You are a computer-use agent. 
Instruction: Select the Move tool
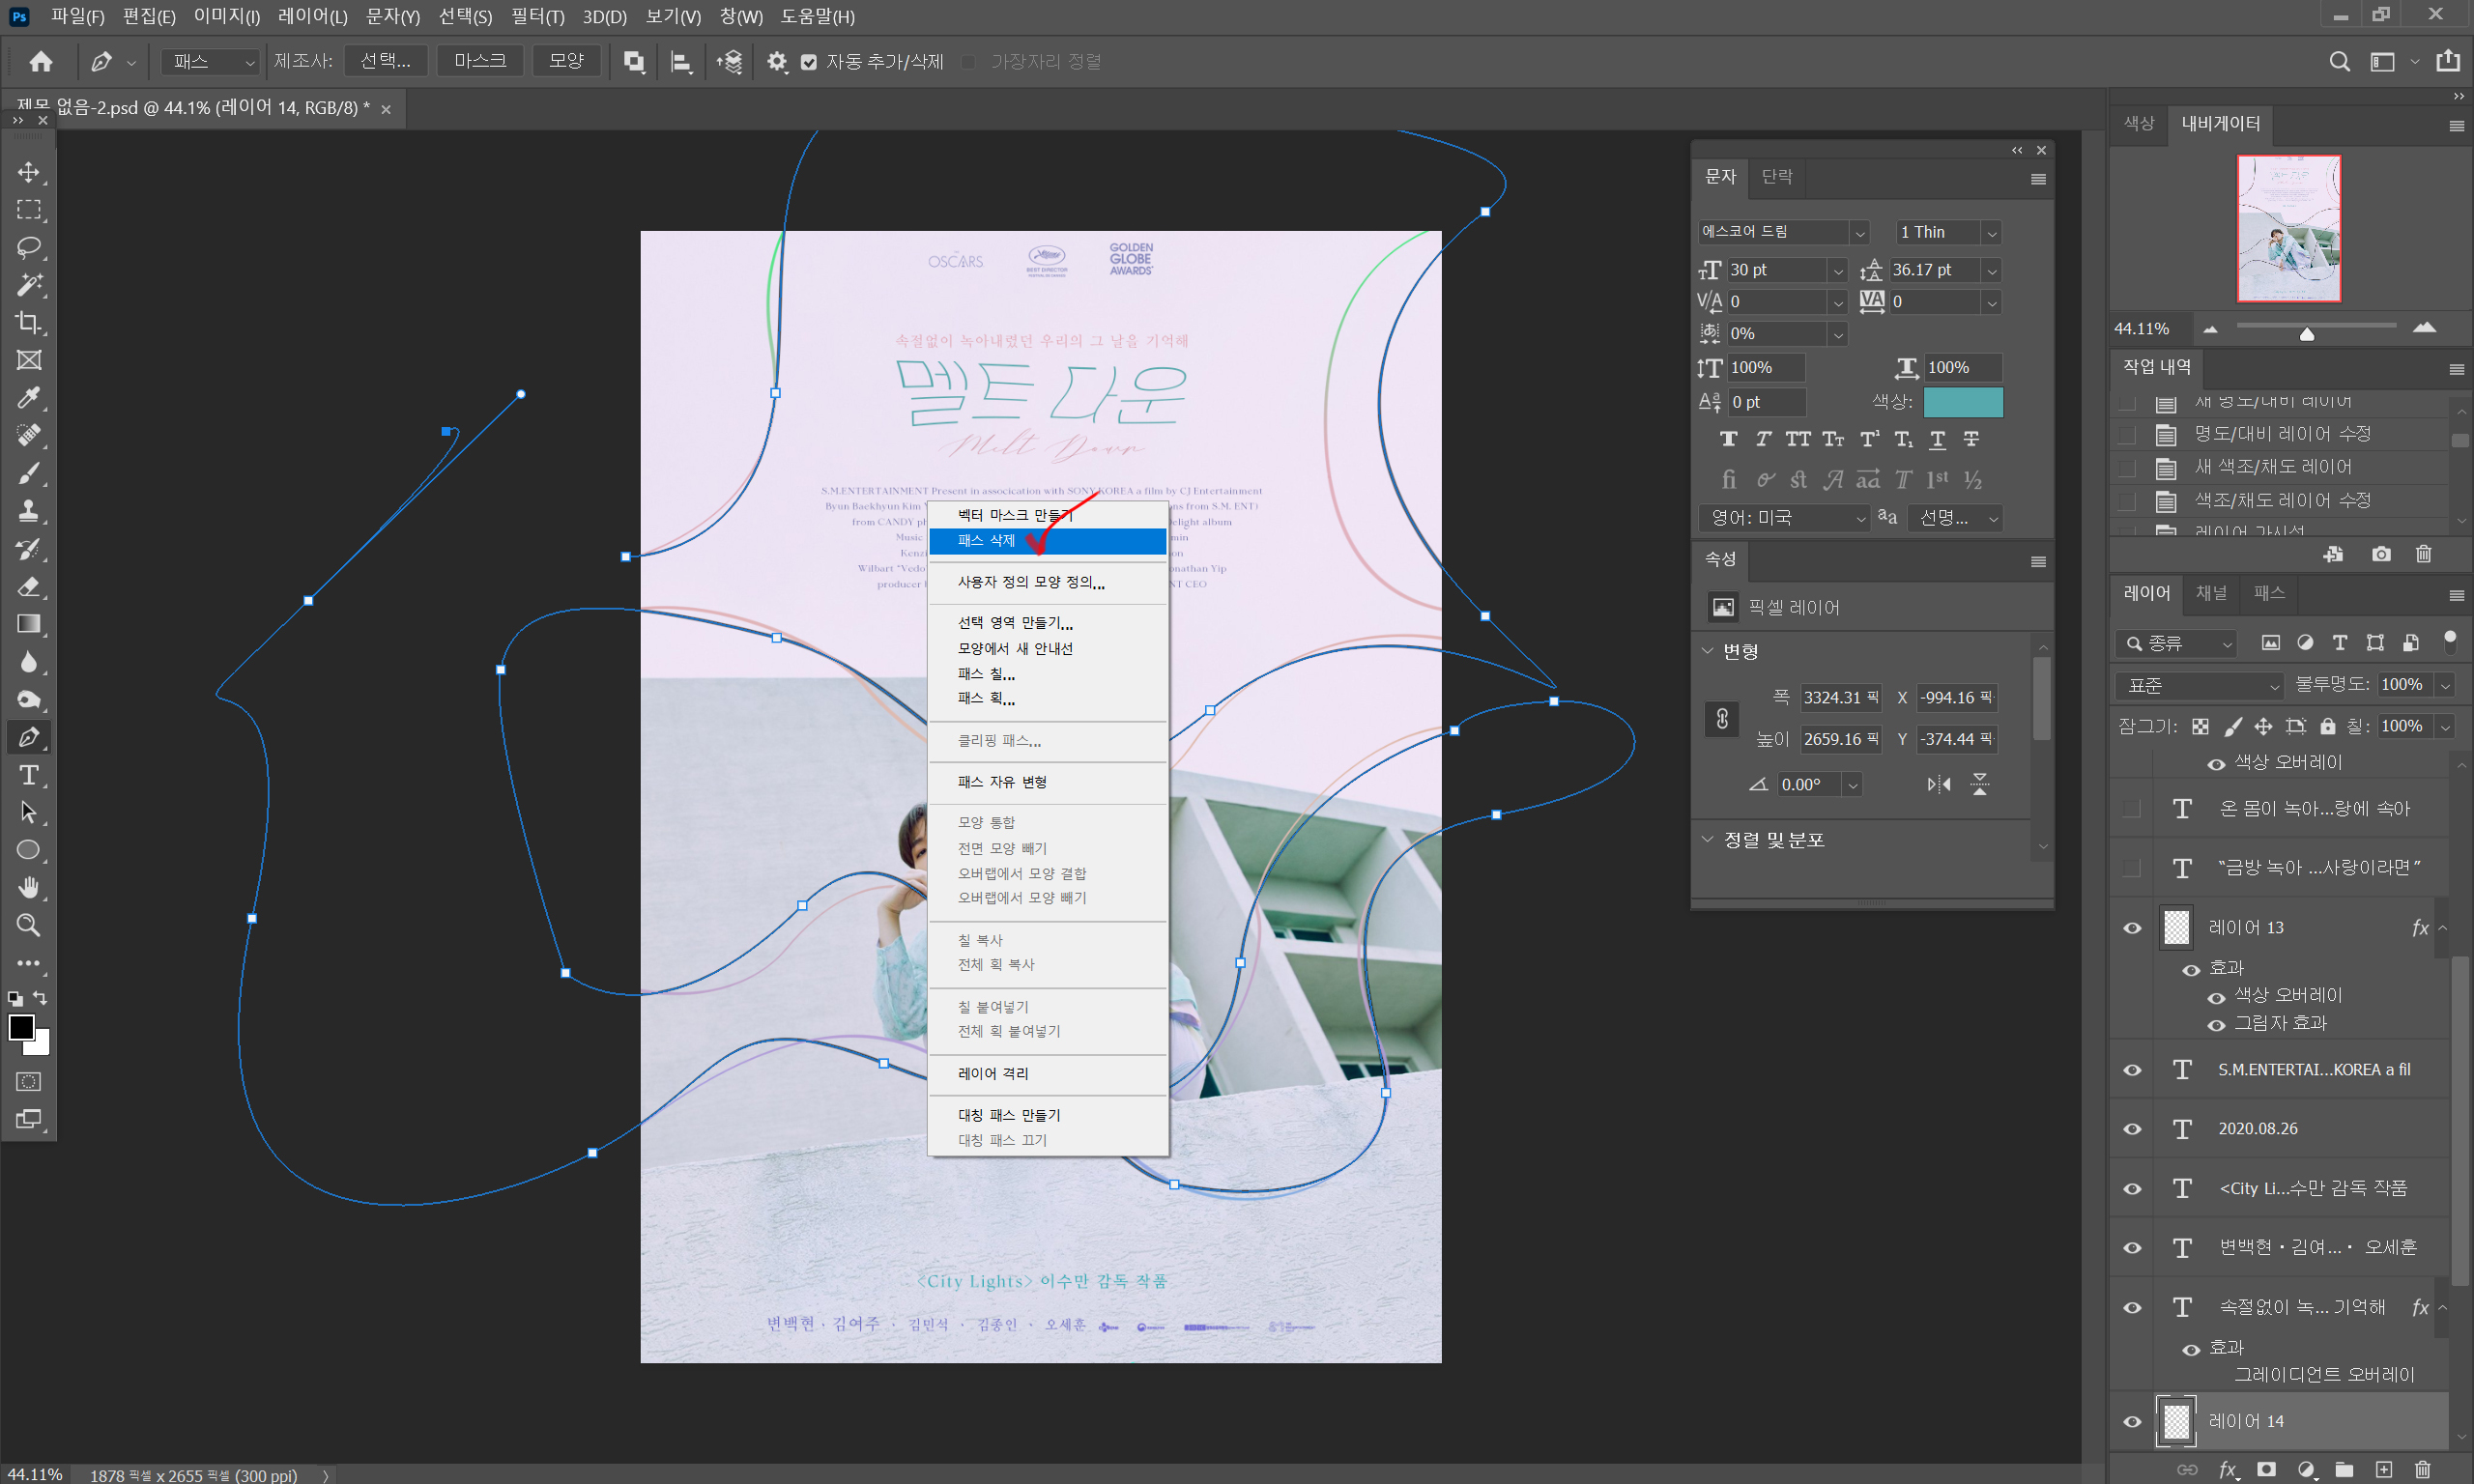pos(29,172)
